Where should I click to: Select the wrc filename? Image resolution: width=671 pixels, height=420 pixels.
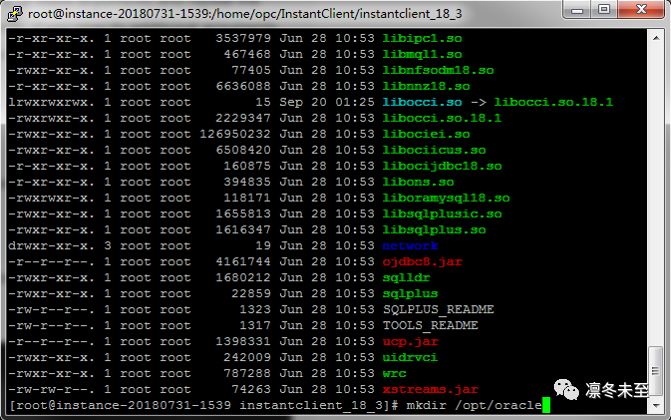(394, 373)
